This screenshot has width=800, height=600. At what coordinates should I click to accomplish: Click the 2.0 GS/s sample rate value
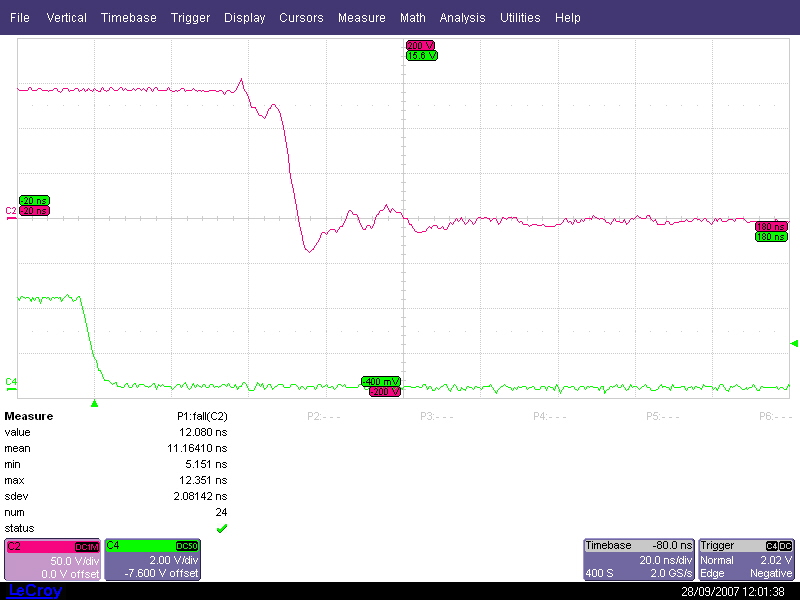[x=671, y=573]
